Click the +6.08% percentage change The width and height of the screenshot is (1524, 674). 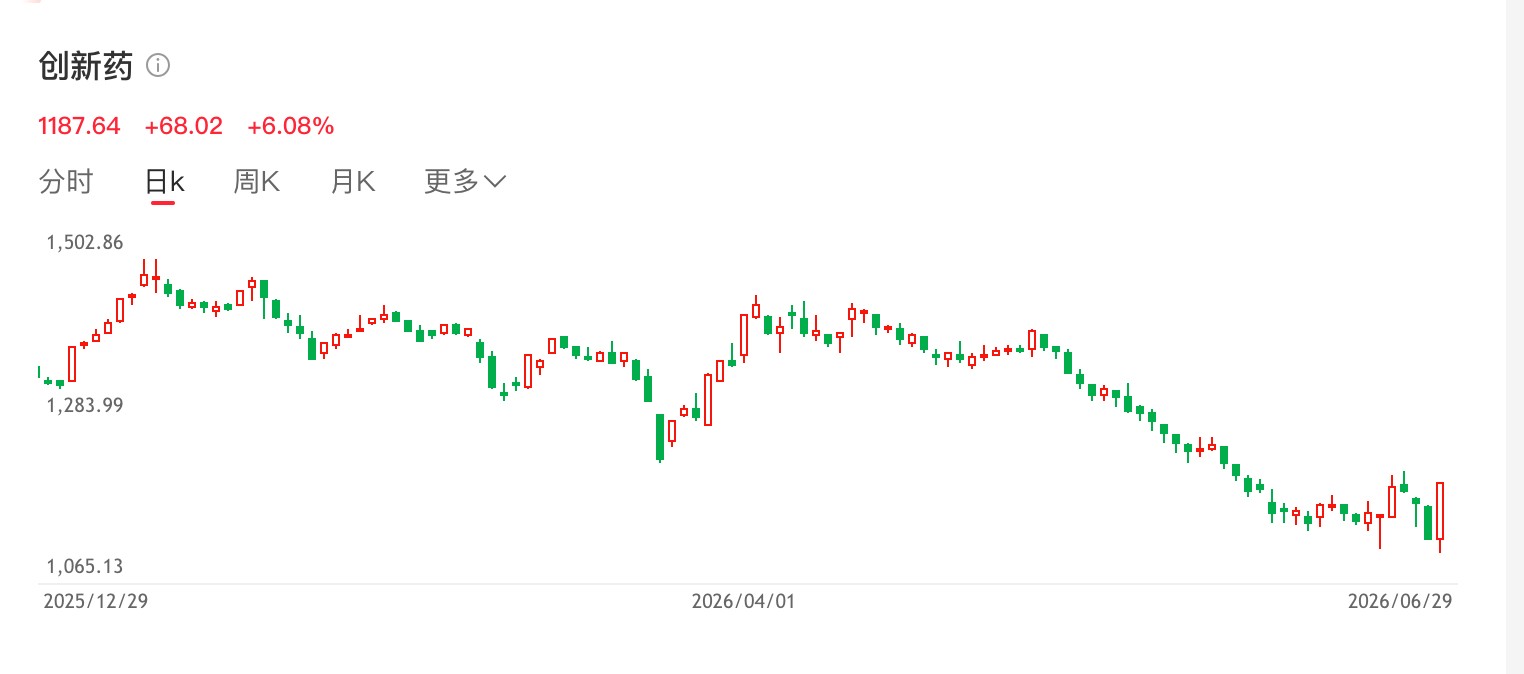click(x=291, y=126)
